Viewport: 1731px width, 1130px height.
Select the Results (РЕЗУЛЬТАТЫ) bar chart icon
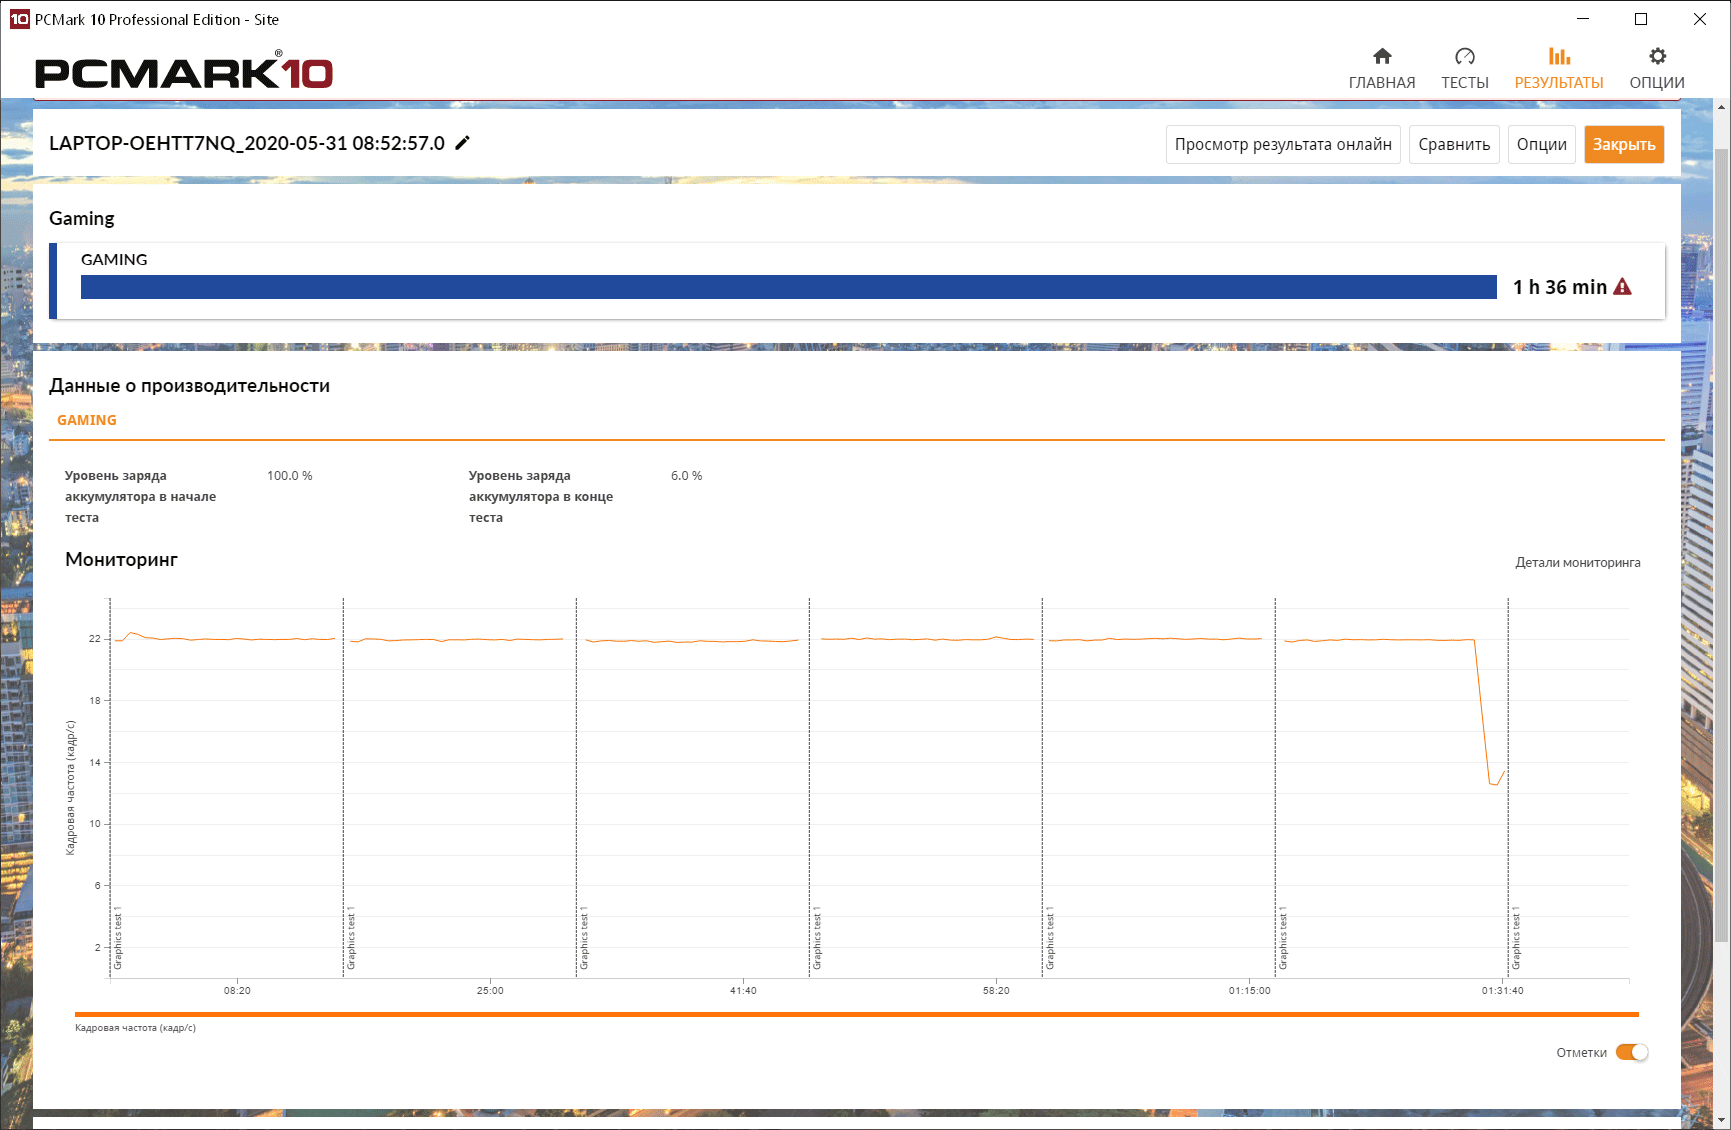pyautogui.click(x=1559, y=56)
